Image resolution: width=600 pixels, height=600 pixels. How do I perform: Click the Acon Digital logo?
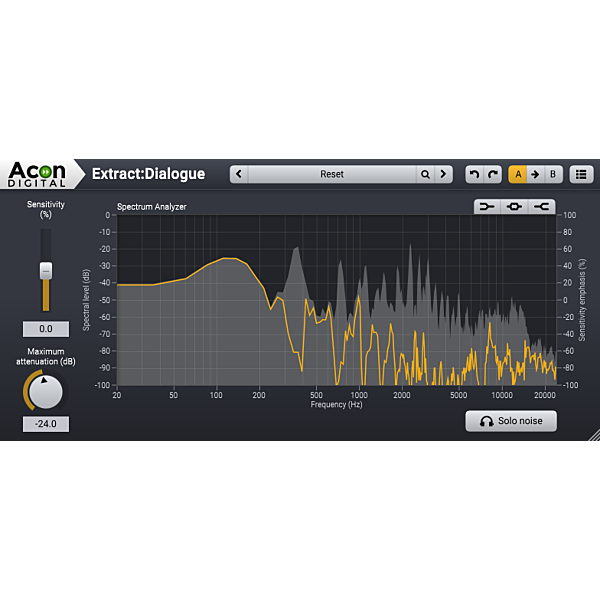[37, 174]
